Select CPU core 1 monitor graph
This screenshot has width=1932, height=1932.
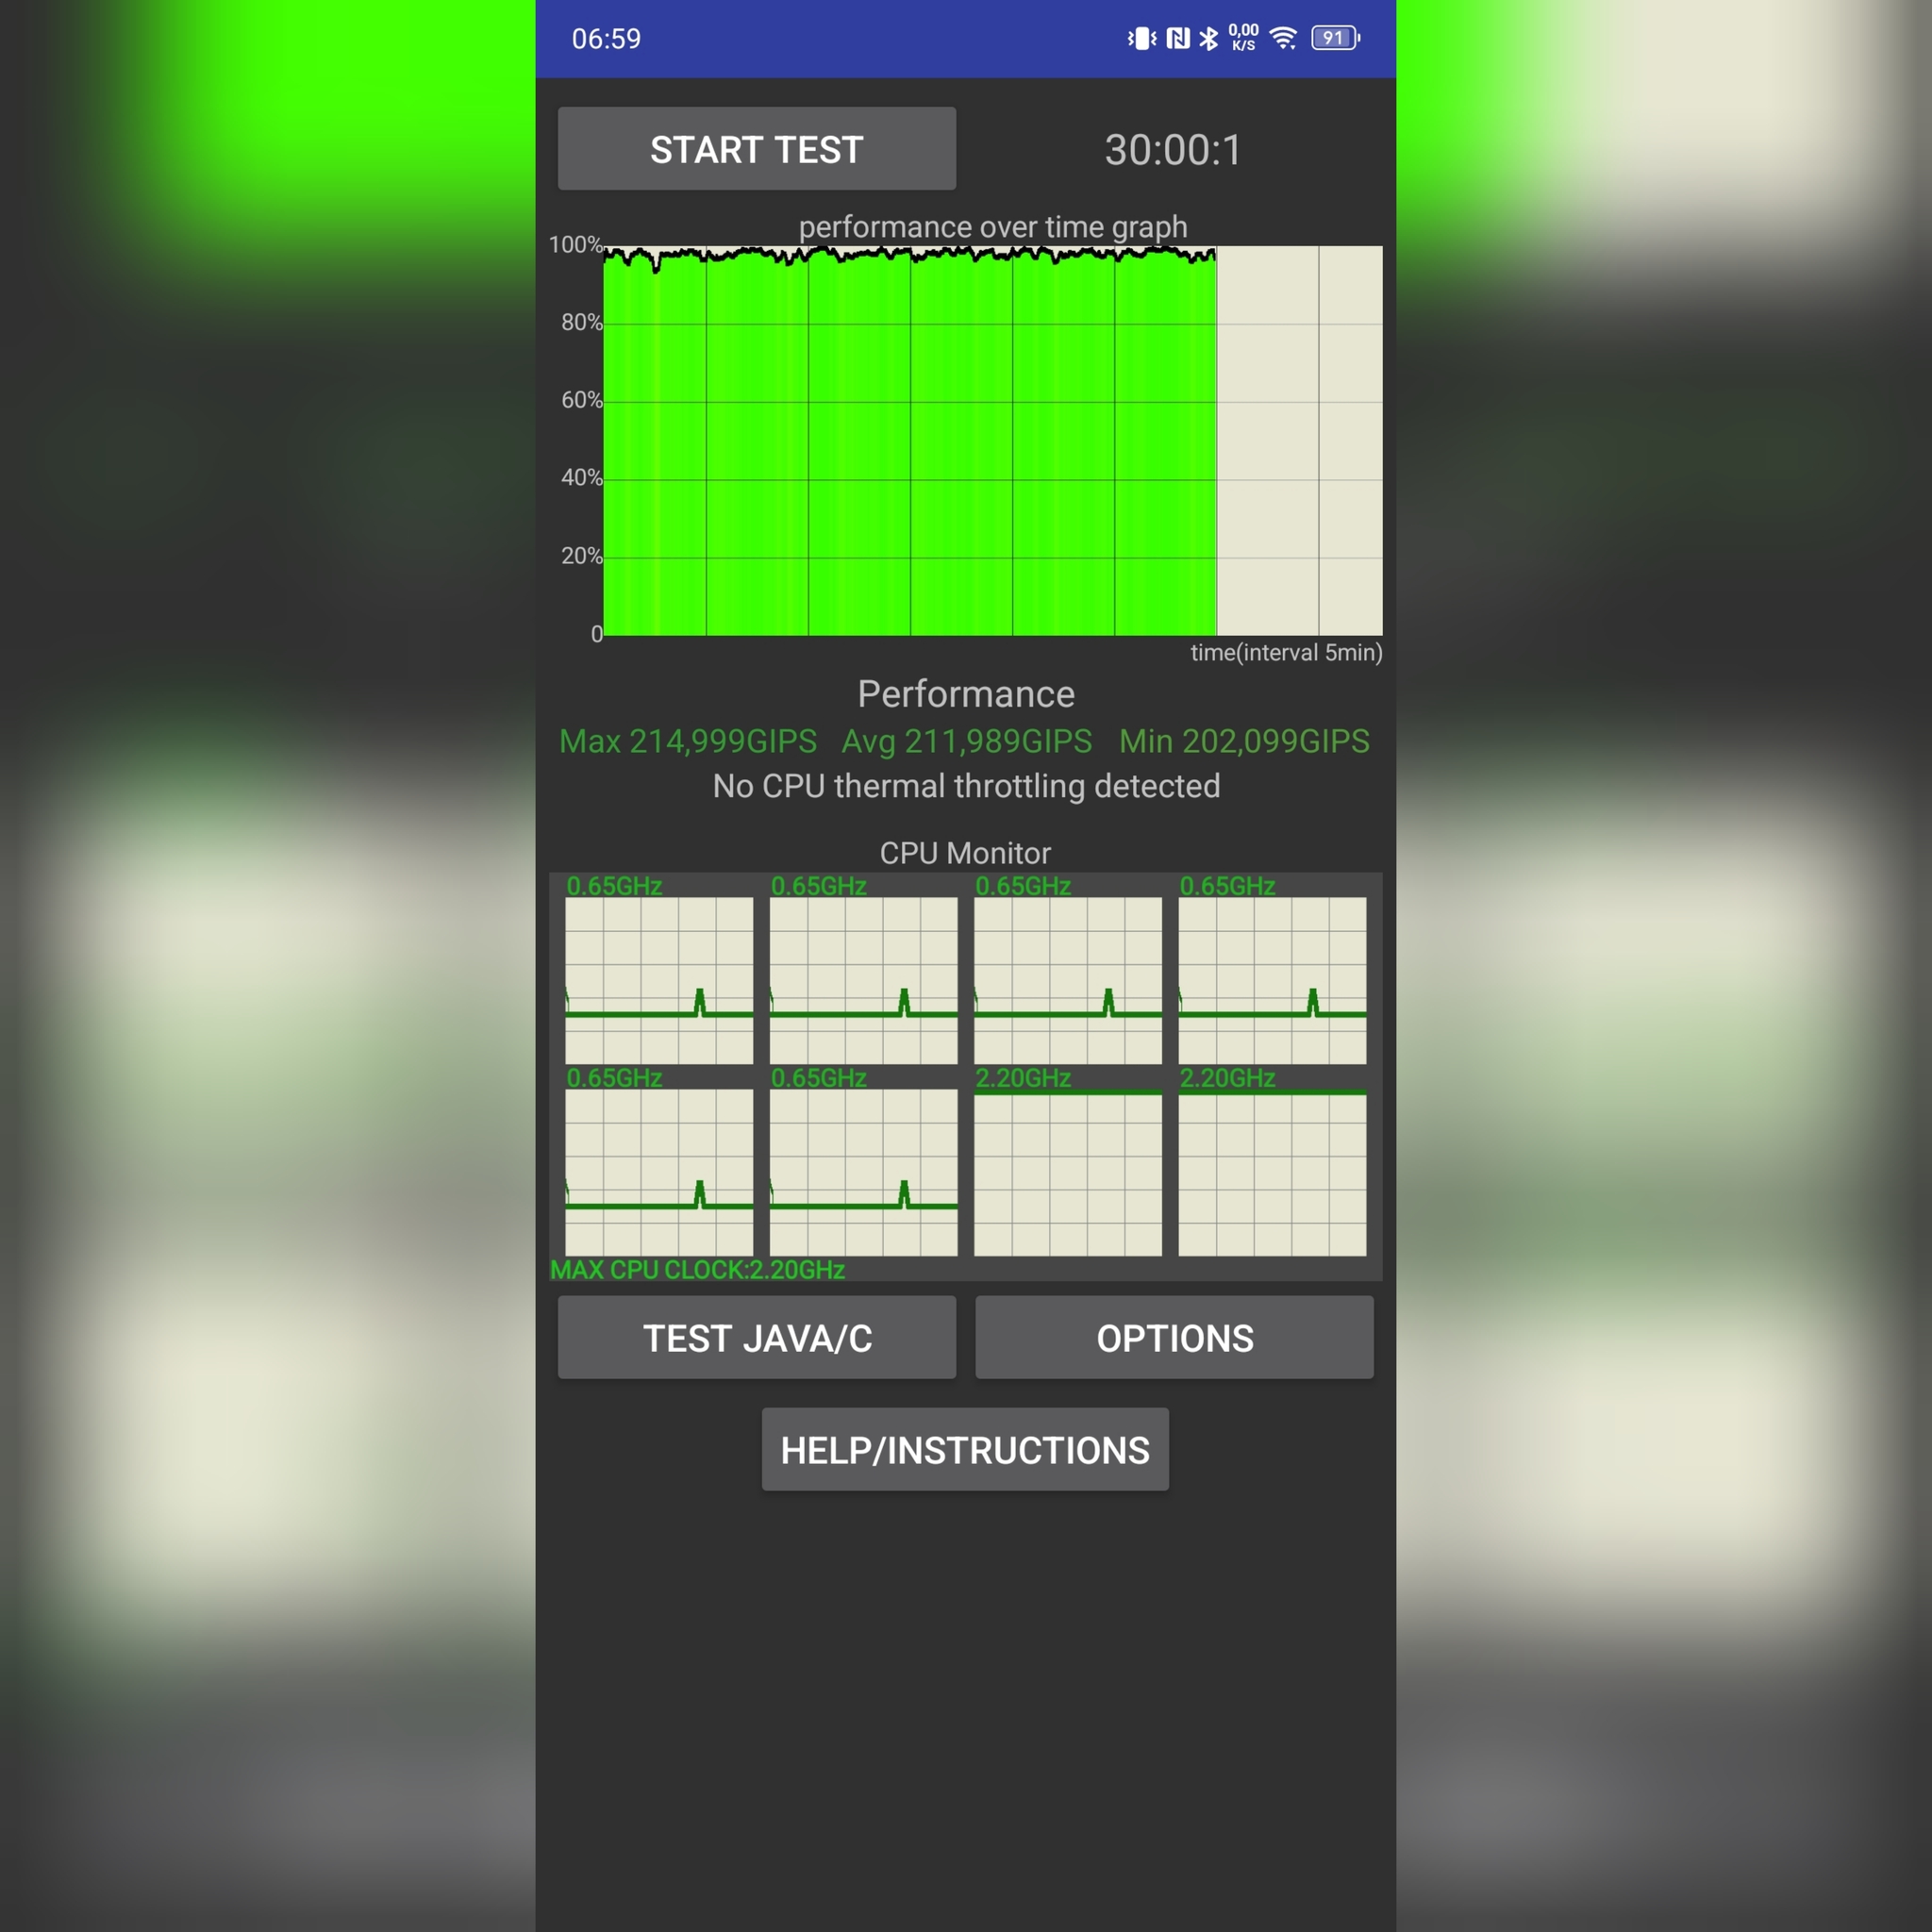click(660, 974)
